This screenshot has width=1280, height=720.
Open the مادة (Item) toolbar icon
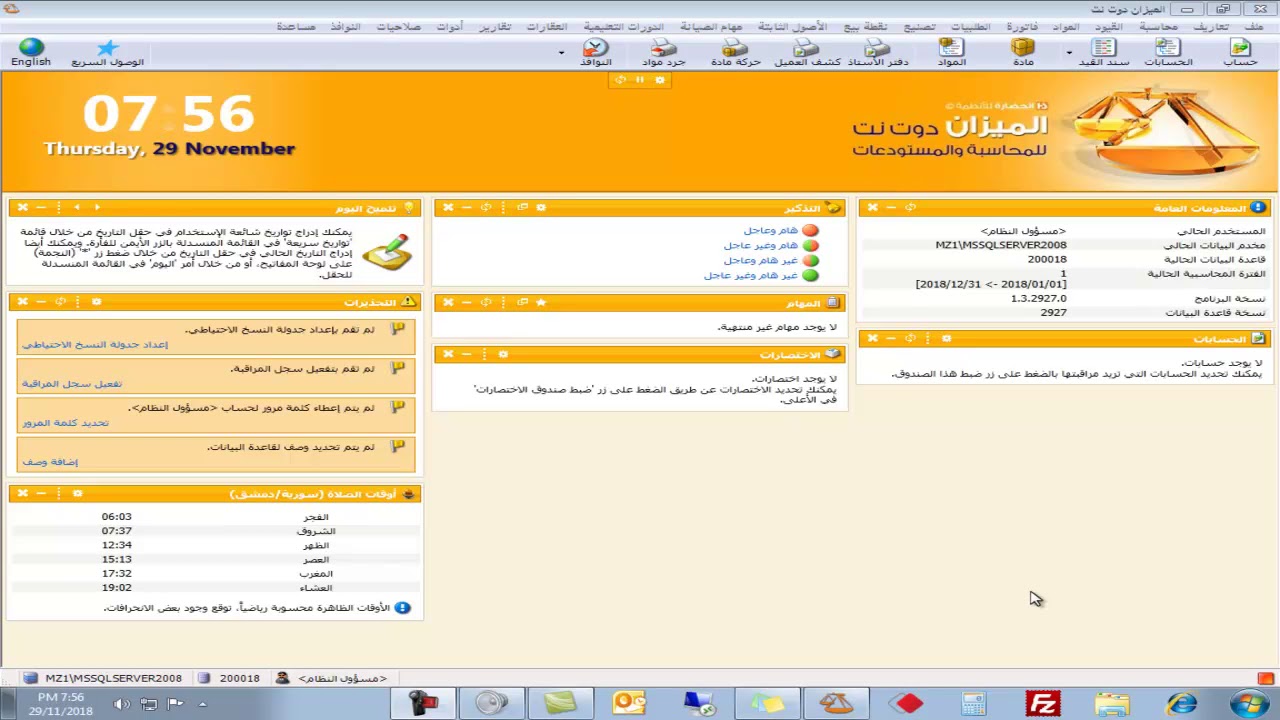[1023, 52]
